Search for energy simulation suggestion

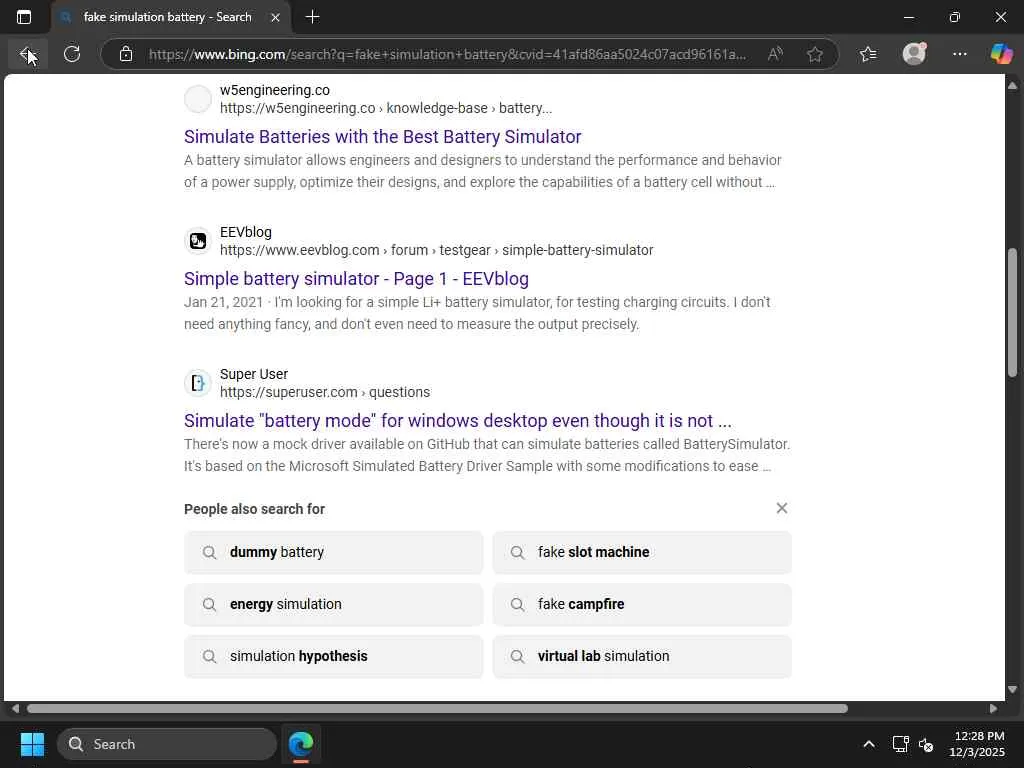coord(334,605)
